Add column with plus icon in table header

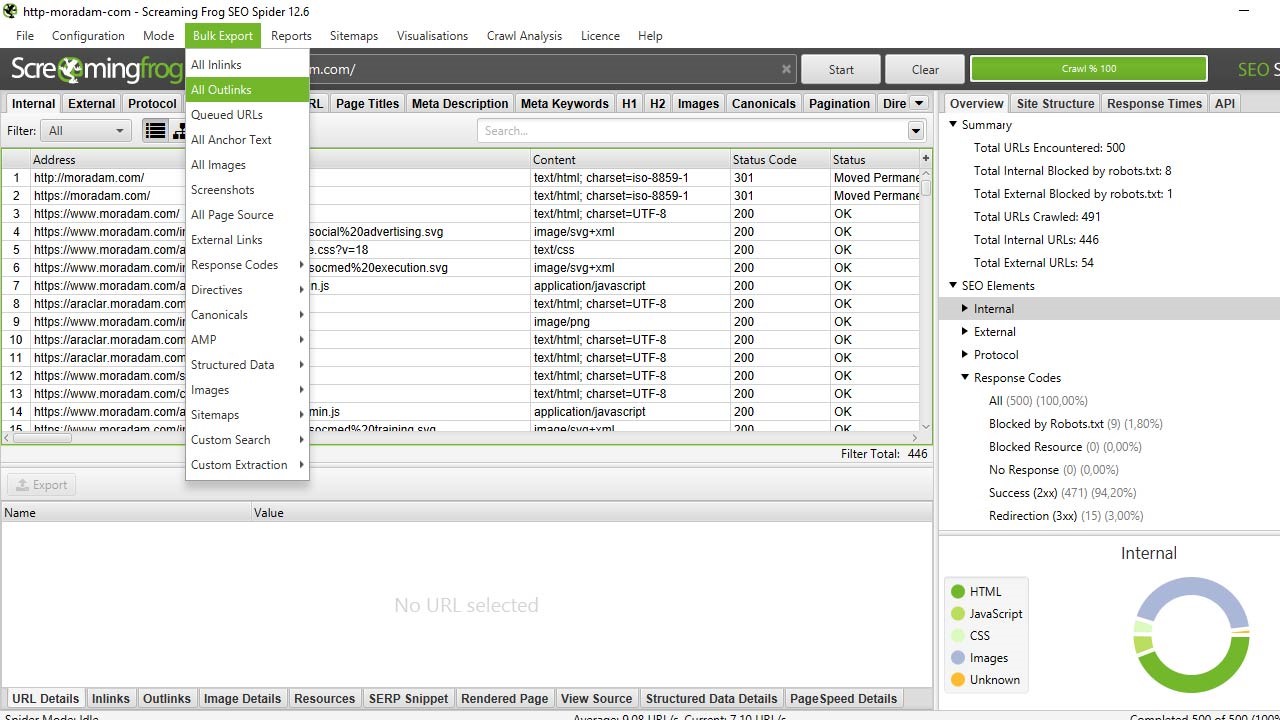coord(925,159)
